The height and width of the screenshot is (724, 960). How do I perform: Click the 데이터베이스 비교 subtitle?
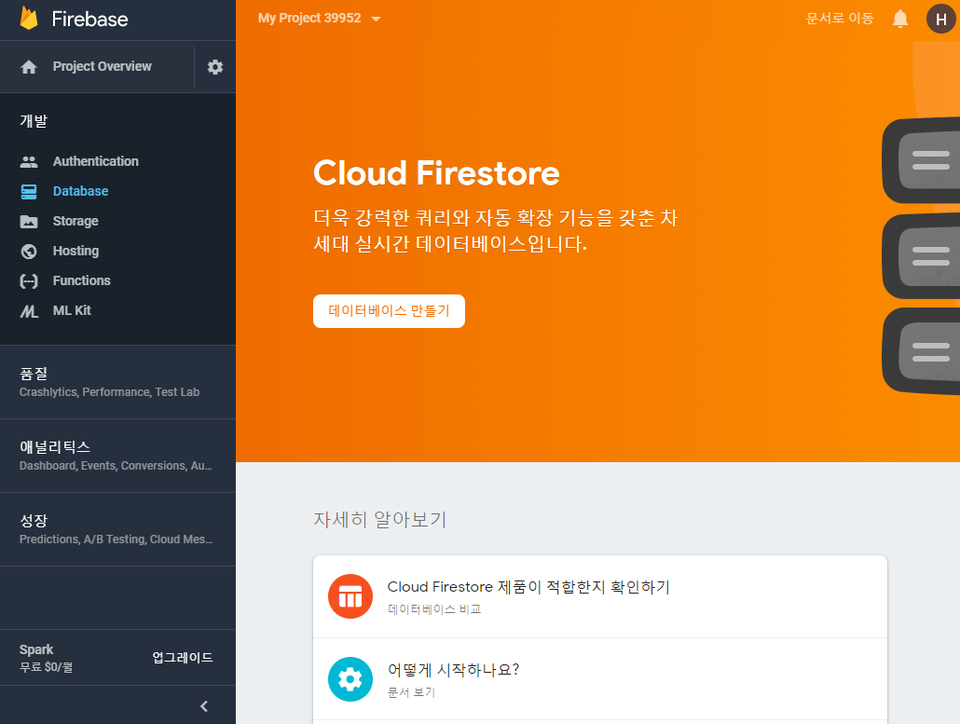coord(434,609)
